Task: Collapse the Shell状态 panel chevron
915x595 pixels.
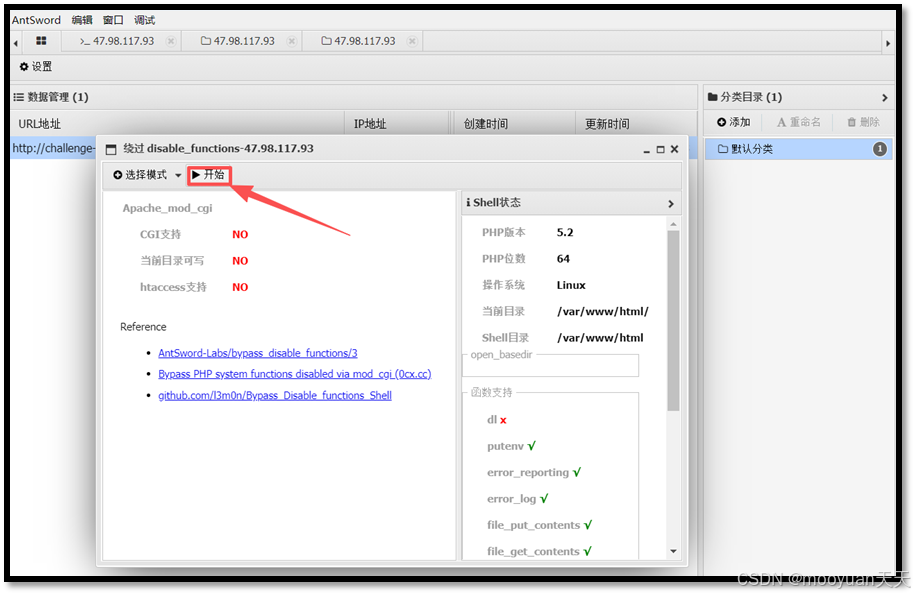Action: coord(671,204)
